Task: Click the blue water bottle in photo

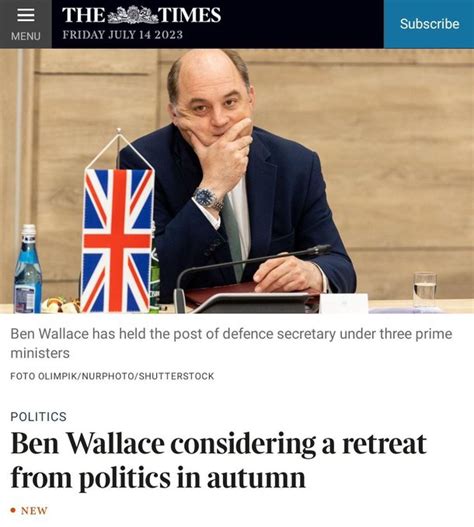Action: [x=28, y=269]
